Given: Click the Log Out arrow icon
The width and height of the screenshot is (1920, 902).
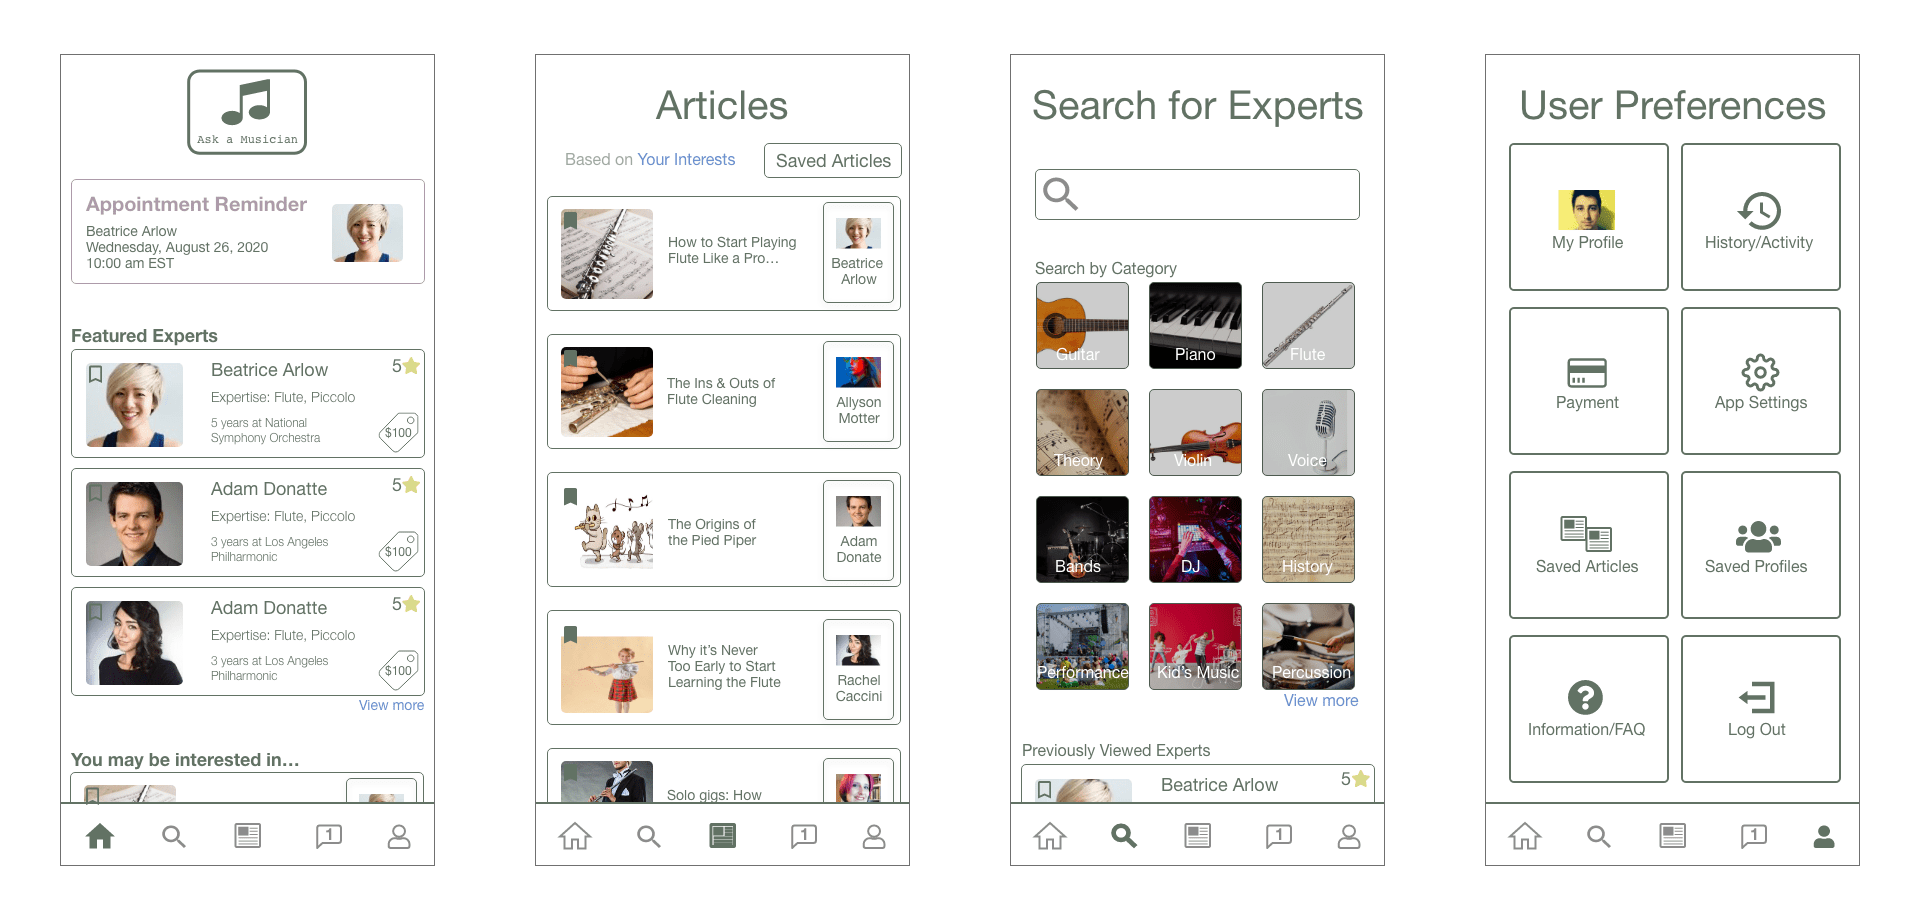Looking at the screenshot, I should (x=1757, y=697).
